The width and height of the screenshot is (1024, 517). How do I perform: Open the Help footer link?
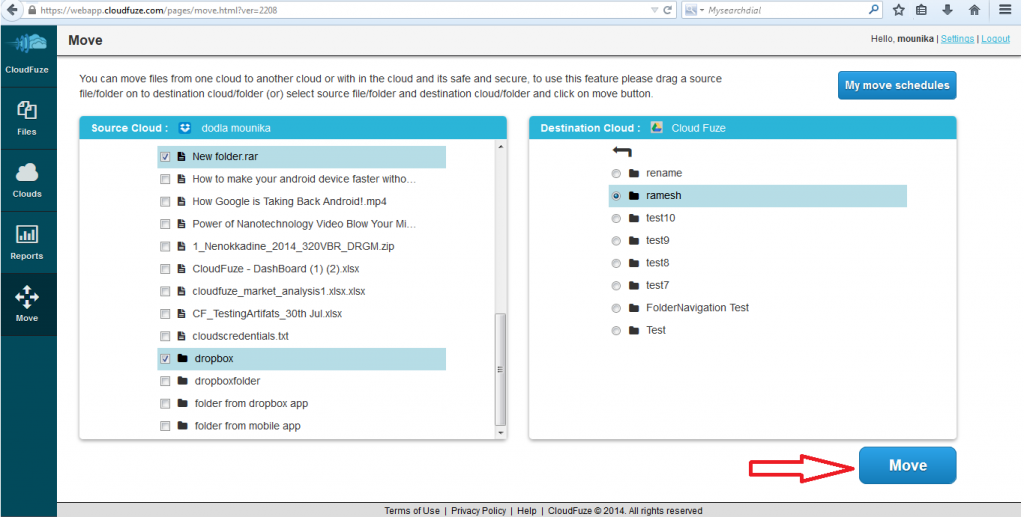(x=527, y=510)
